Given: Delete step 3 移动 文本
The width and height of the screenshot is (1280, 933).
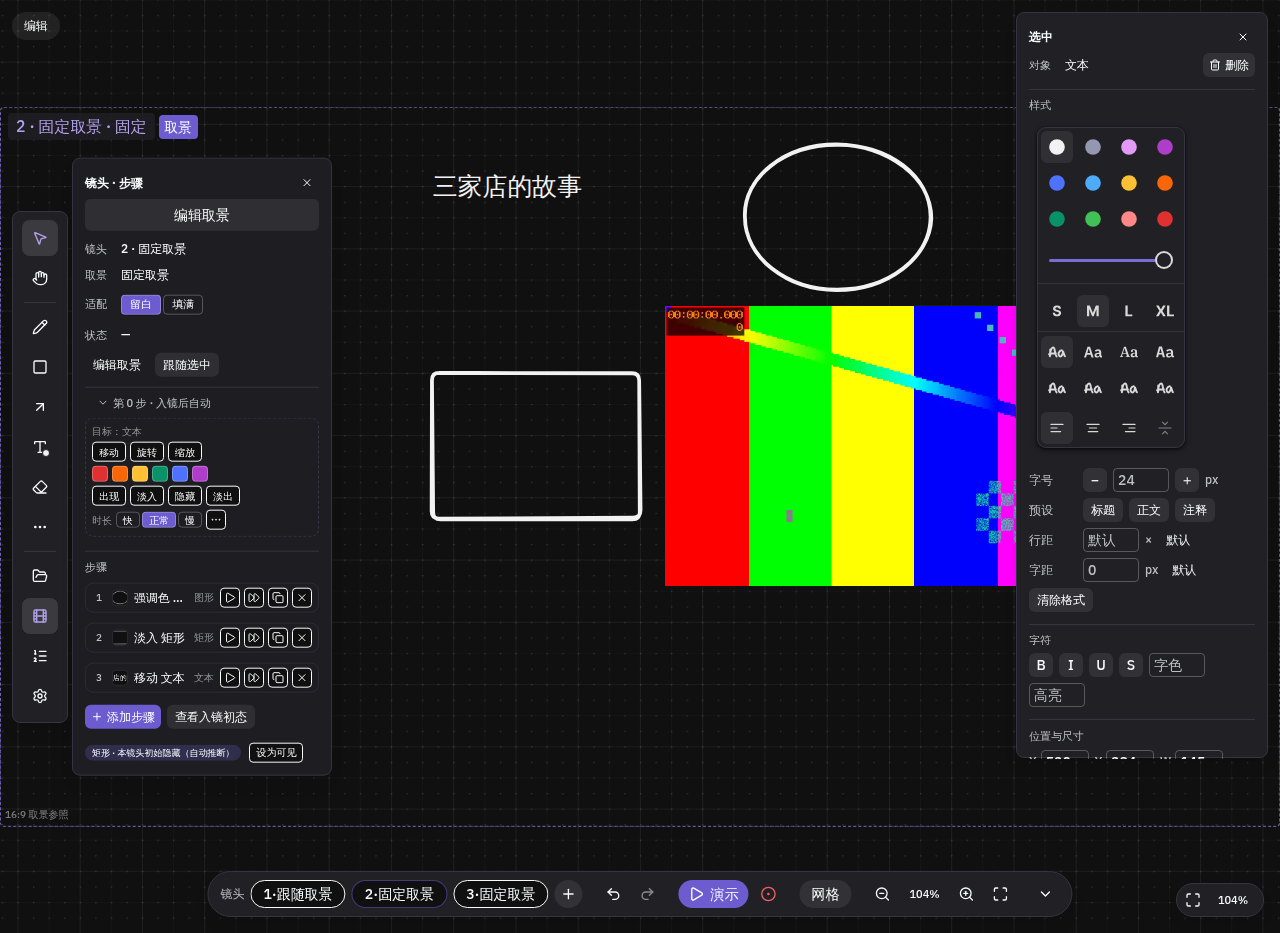Looking at the screenshot, I should pos(302,678).
